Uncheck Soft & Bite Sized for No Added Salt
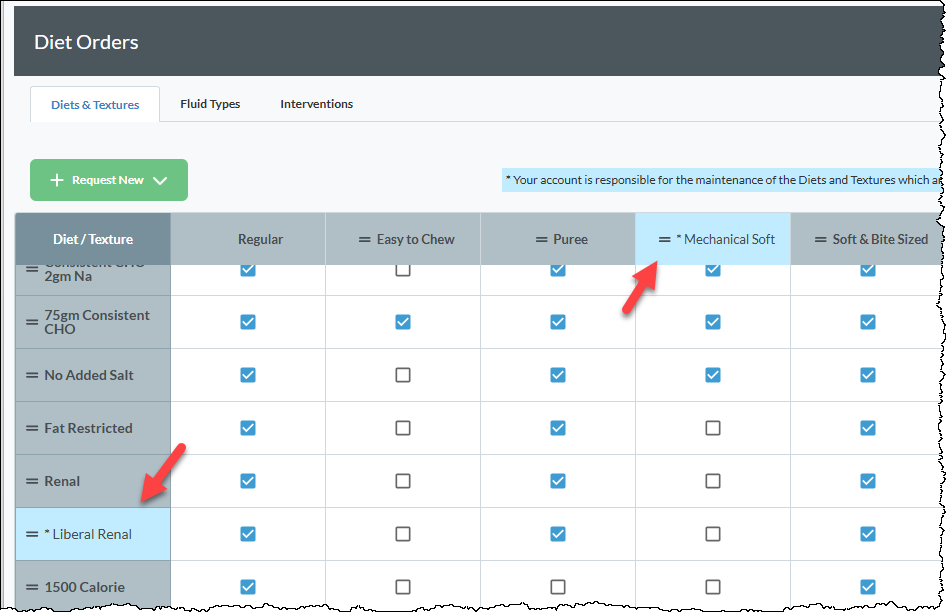The height and width of the screenshot is (612, 946). pos(868,375)
